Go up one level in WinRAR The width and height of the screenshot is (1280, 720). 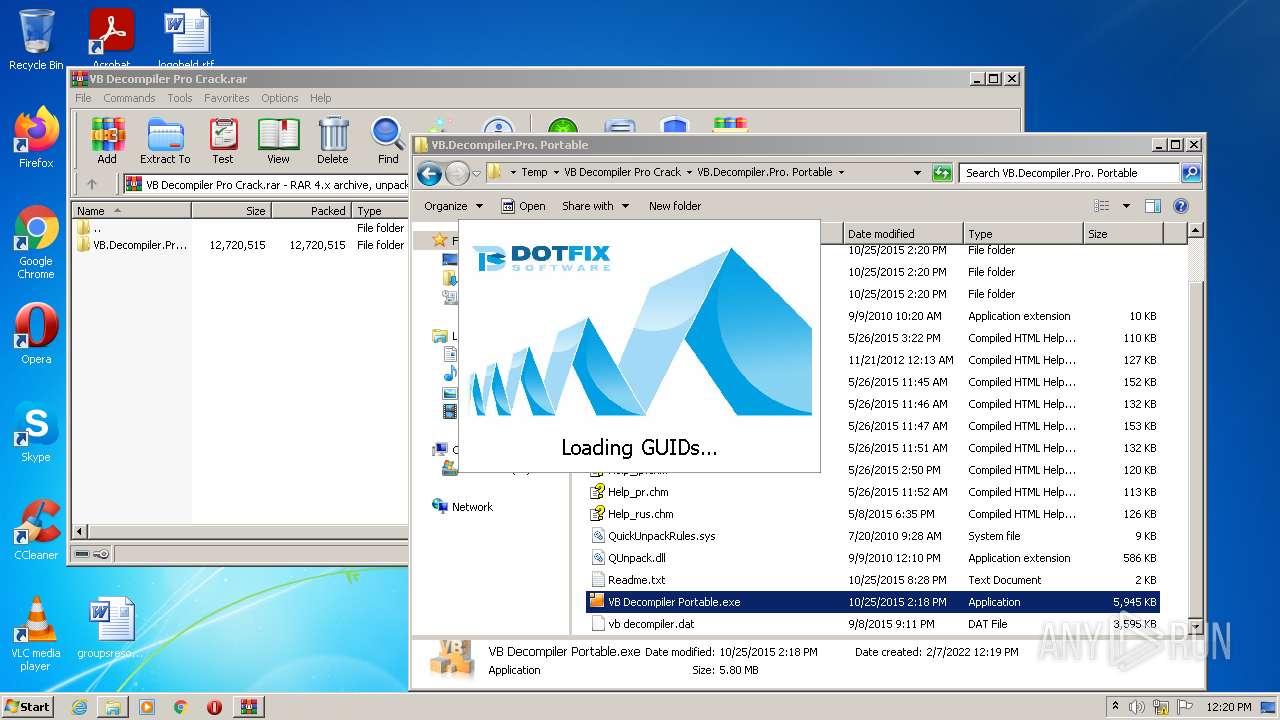(92, 184)
